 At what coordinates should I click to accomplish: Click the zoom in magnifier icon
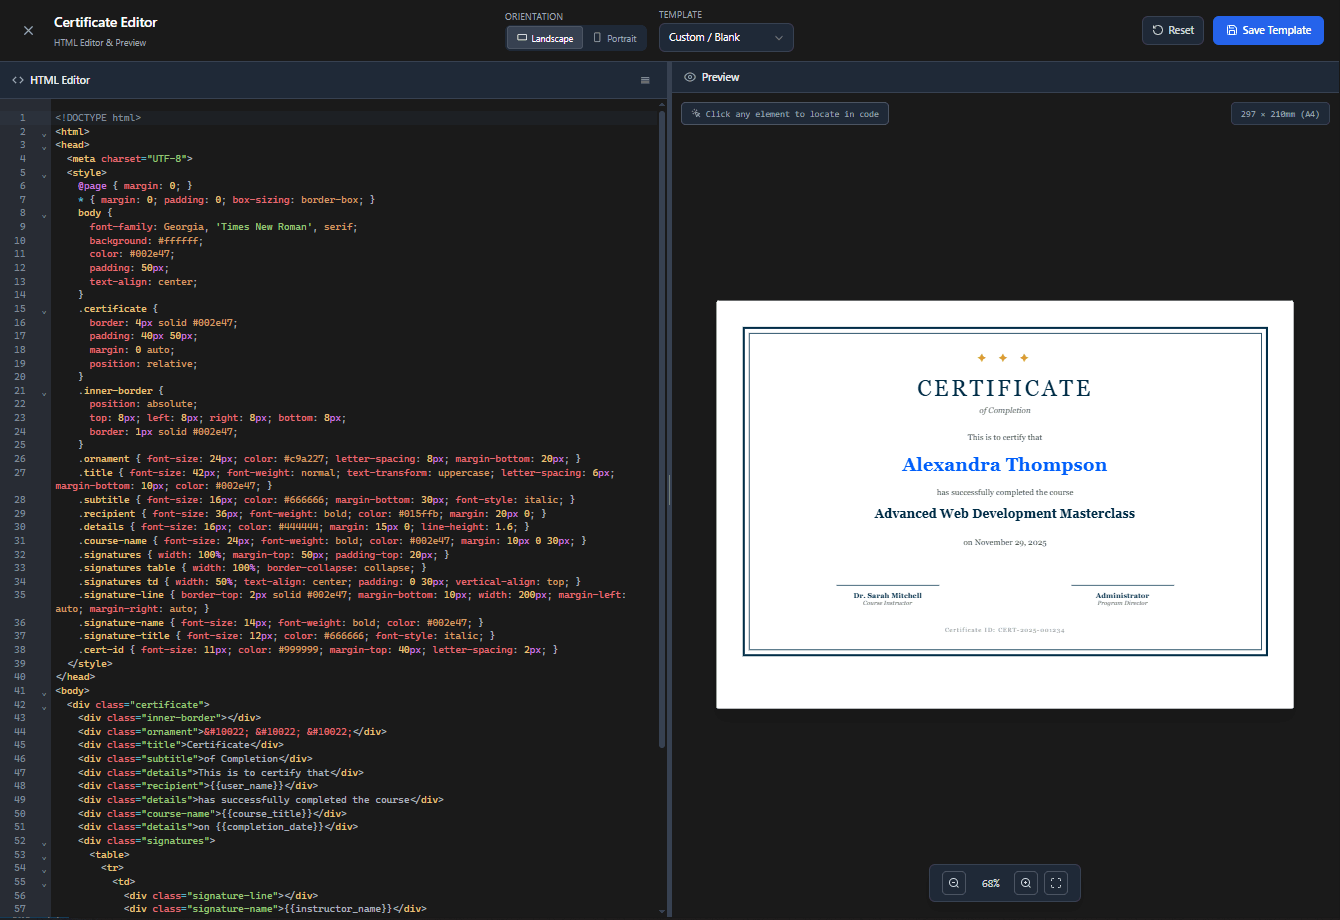click(1025, 883)
